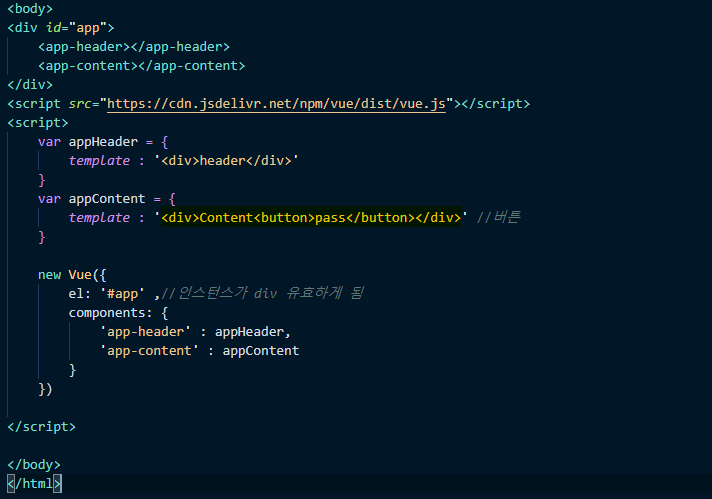The width and height of the screenshot is (712, 499).
Task: Click the closing </div> tag line
Action: coord(30,85)
